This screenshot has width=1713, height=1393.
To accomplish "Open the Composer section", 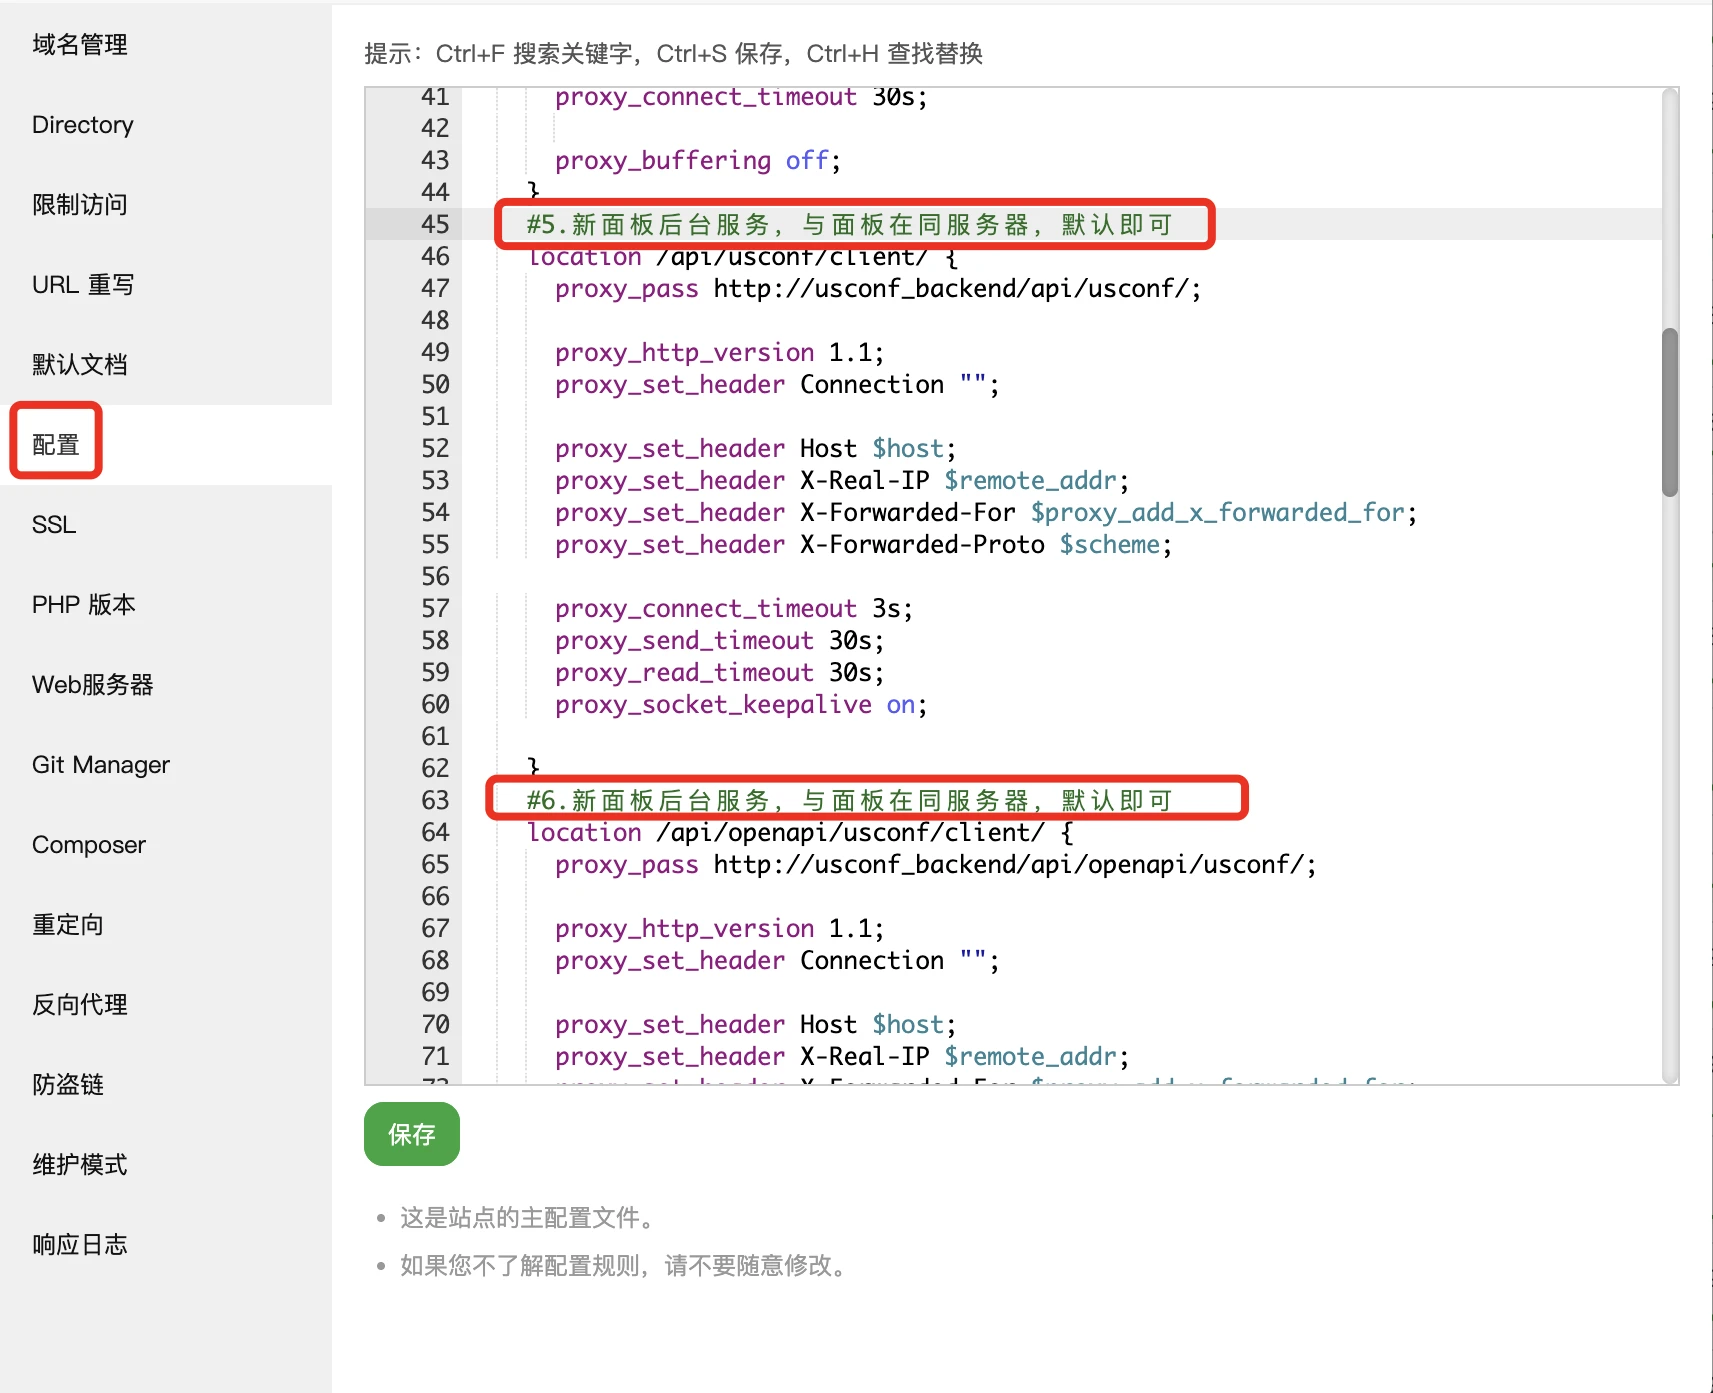I will tap(89, 845).
